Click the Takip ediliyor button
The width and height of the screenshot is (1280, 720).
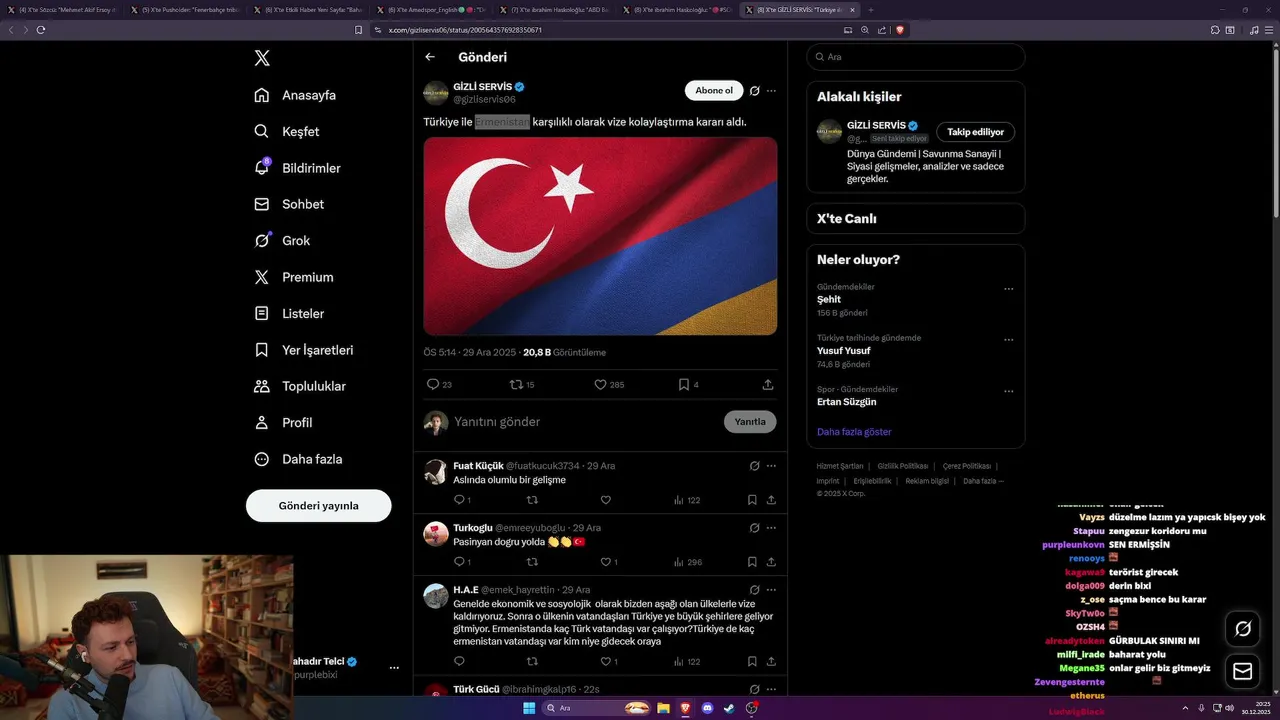(x=976, y=132)
